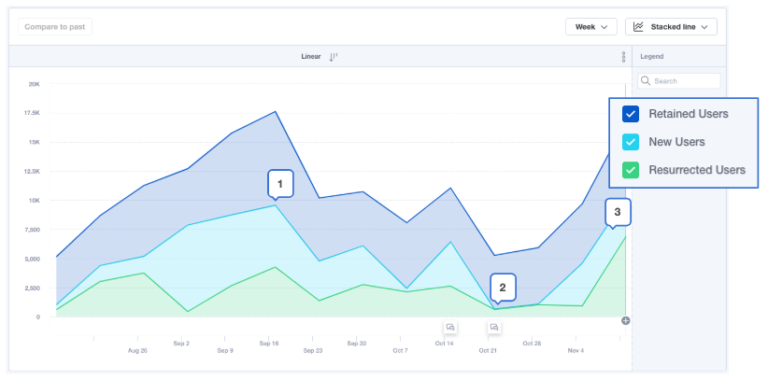This screenshot has width=768, height=380.
Task: Uncheck the New Users checkbox
Action: pyautogui.click(x=631, y=142)
